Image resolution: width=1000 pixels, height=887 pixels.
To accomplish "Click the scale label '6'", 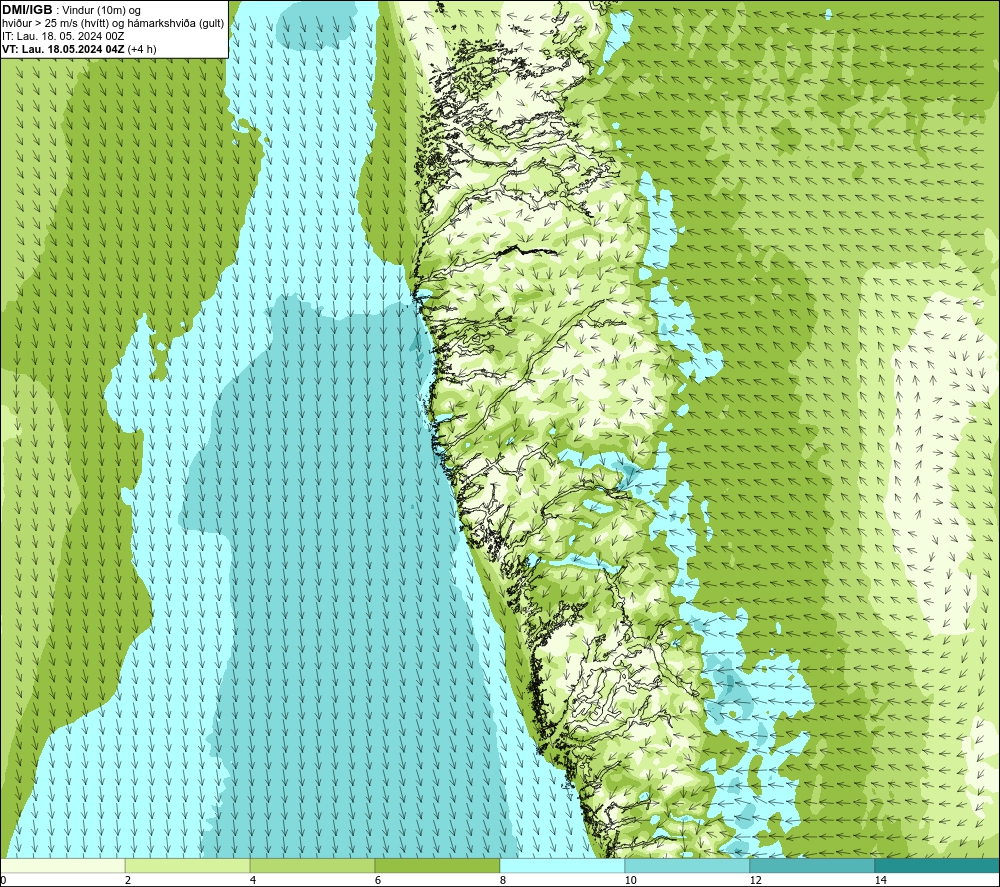I will tap(378, 881).
